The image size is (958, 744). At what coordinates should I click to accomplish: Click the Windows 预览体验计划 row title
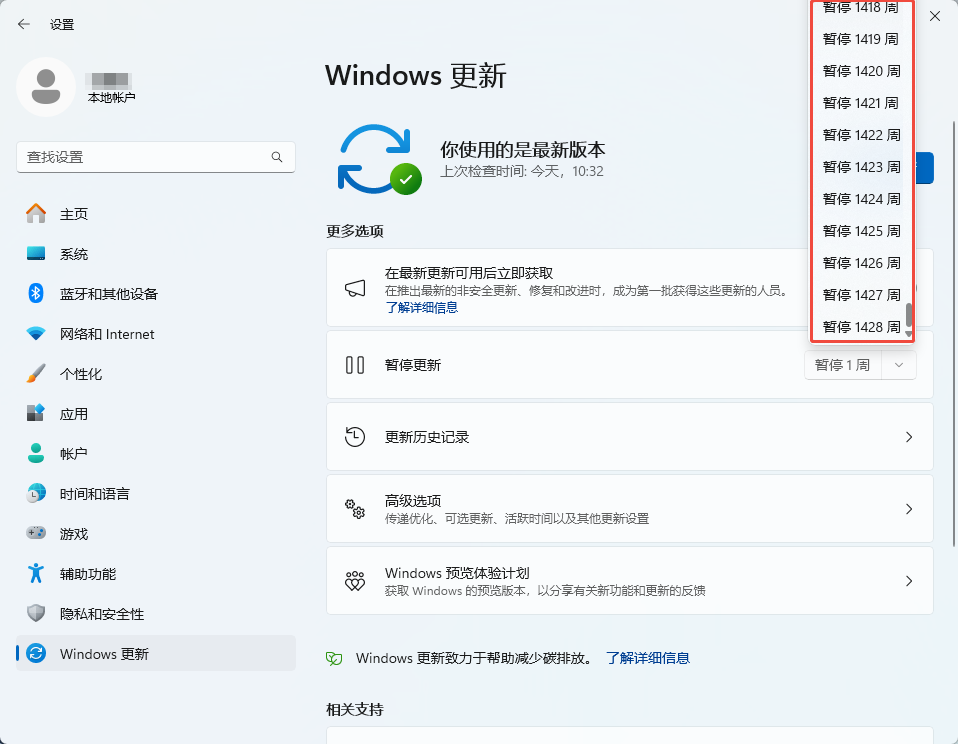coord(457,573)
